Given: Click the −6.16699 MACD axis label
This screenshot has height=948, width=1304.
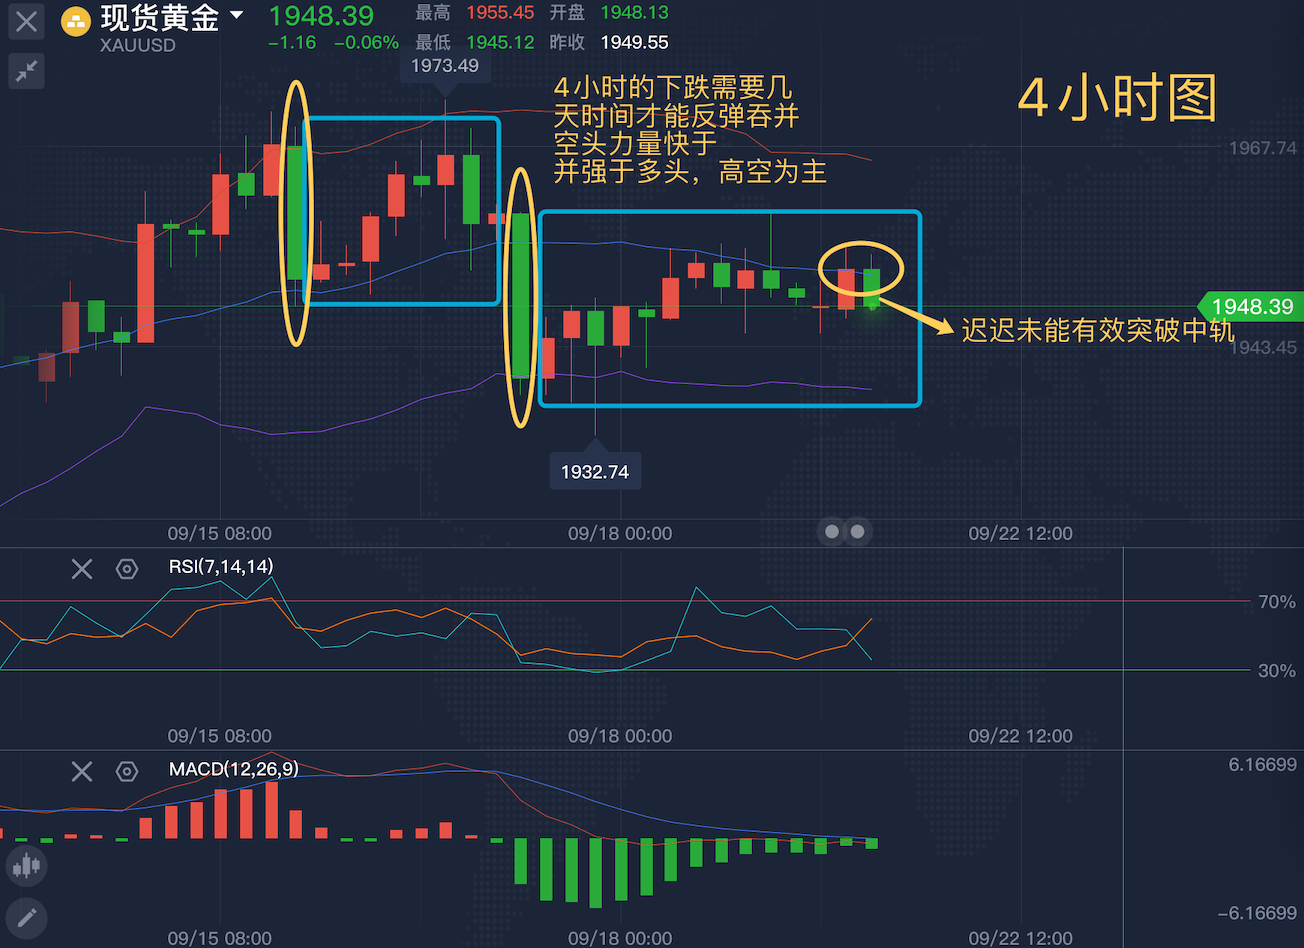Looking at the screenshot, I should point(1257,913).
